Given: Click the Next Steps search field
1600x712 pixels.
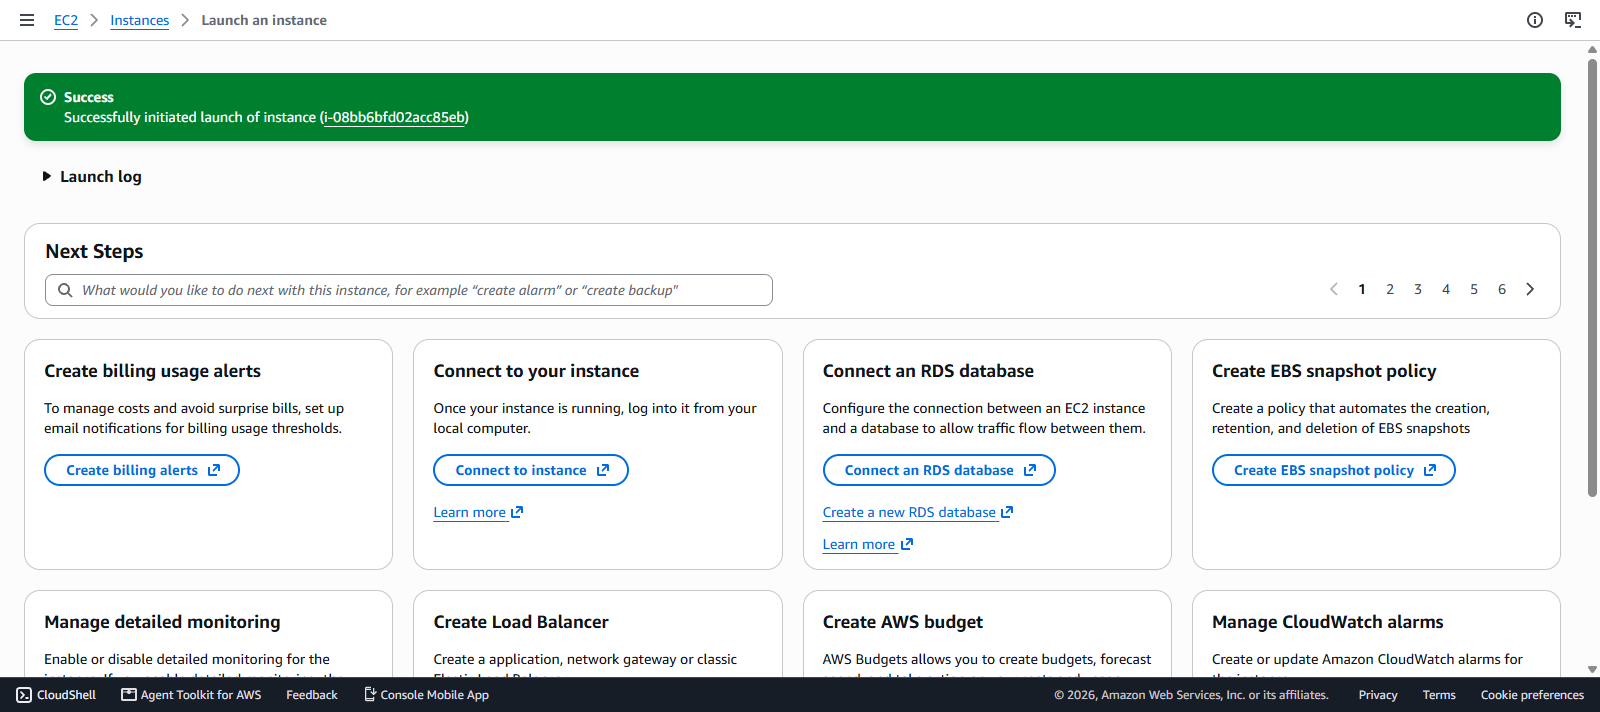Looking at the screenshot, I should pyautogui.click(x=409, y=290).
